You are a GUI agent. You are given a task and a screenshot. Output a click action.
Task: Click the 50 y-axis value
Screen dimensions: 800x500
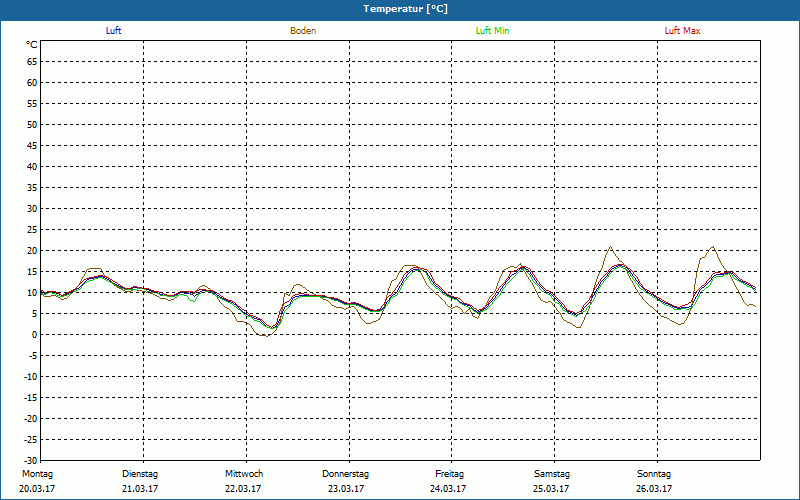pyautogui.click(x=32, y=124)
